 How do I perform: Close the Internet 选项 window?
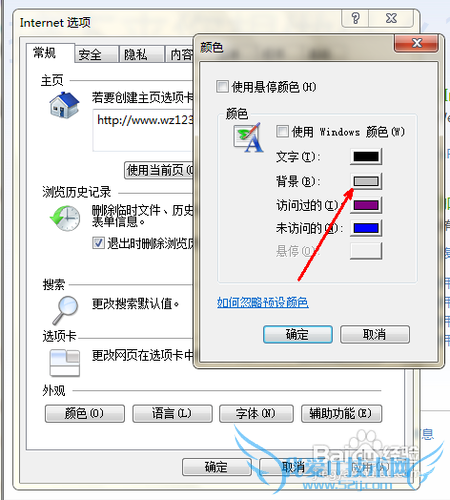pyautogui.click(x=391, y=18)
